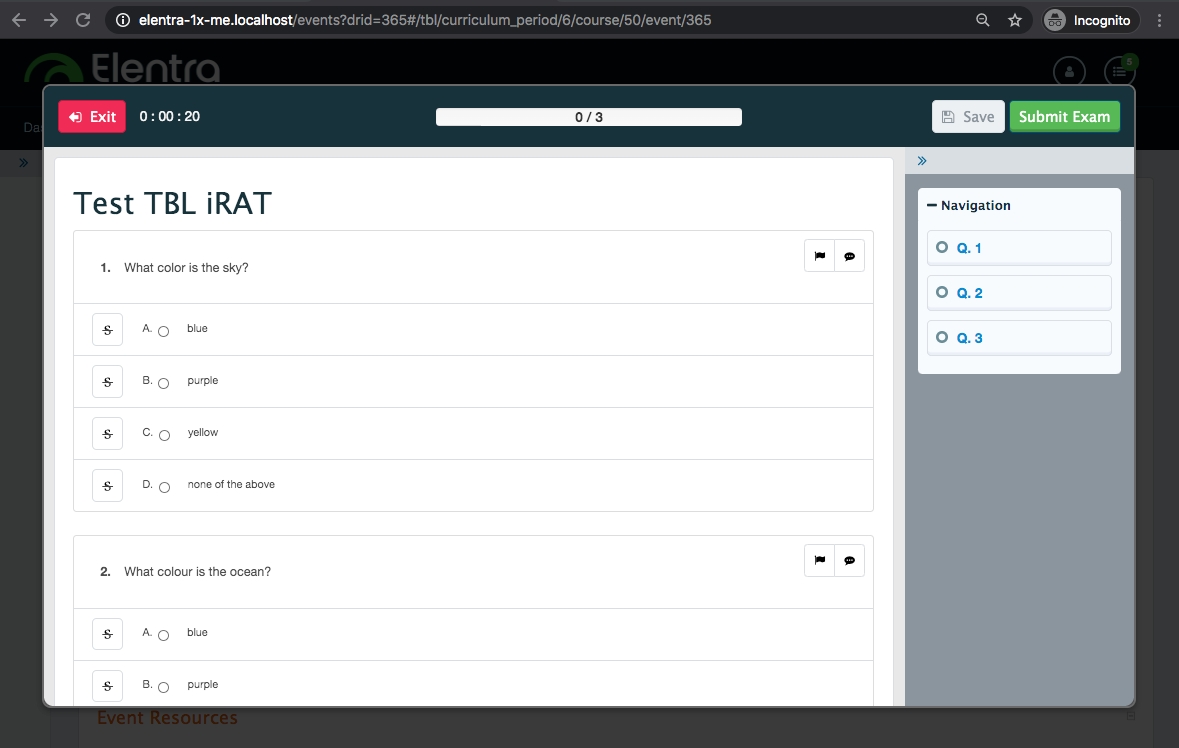Flag question 1 with the flag icon
The height and width of the screenshot is (748, 1179).
click(819, 256)
